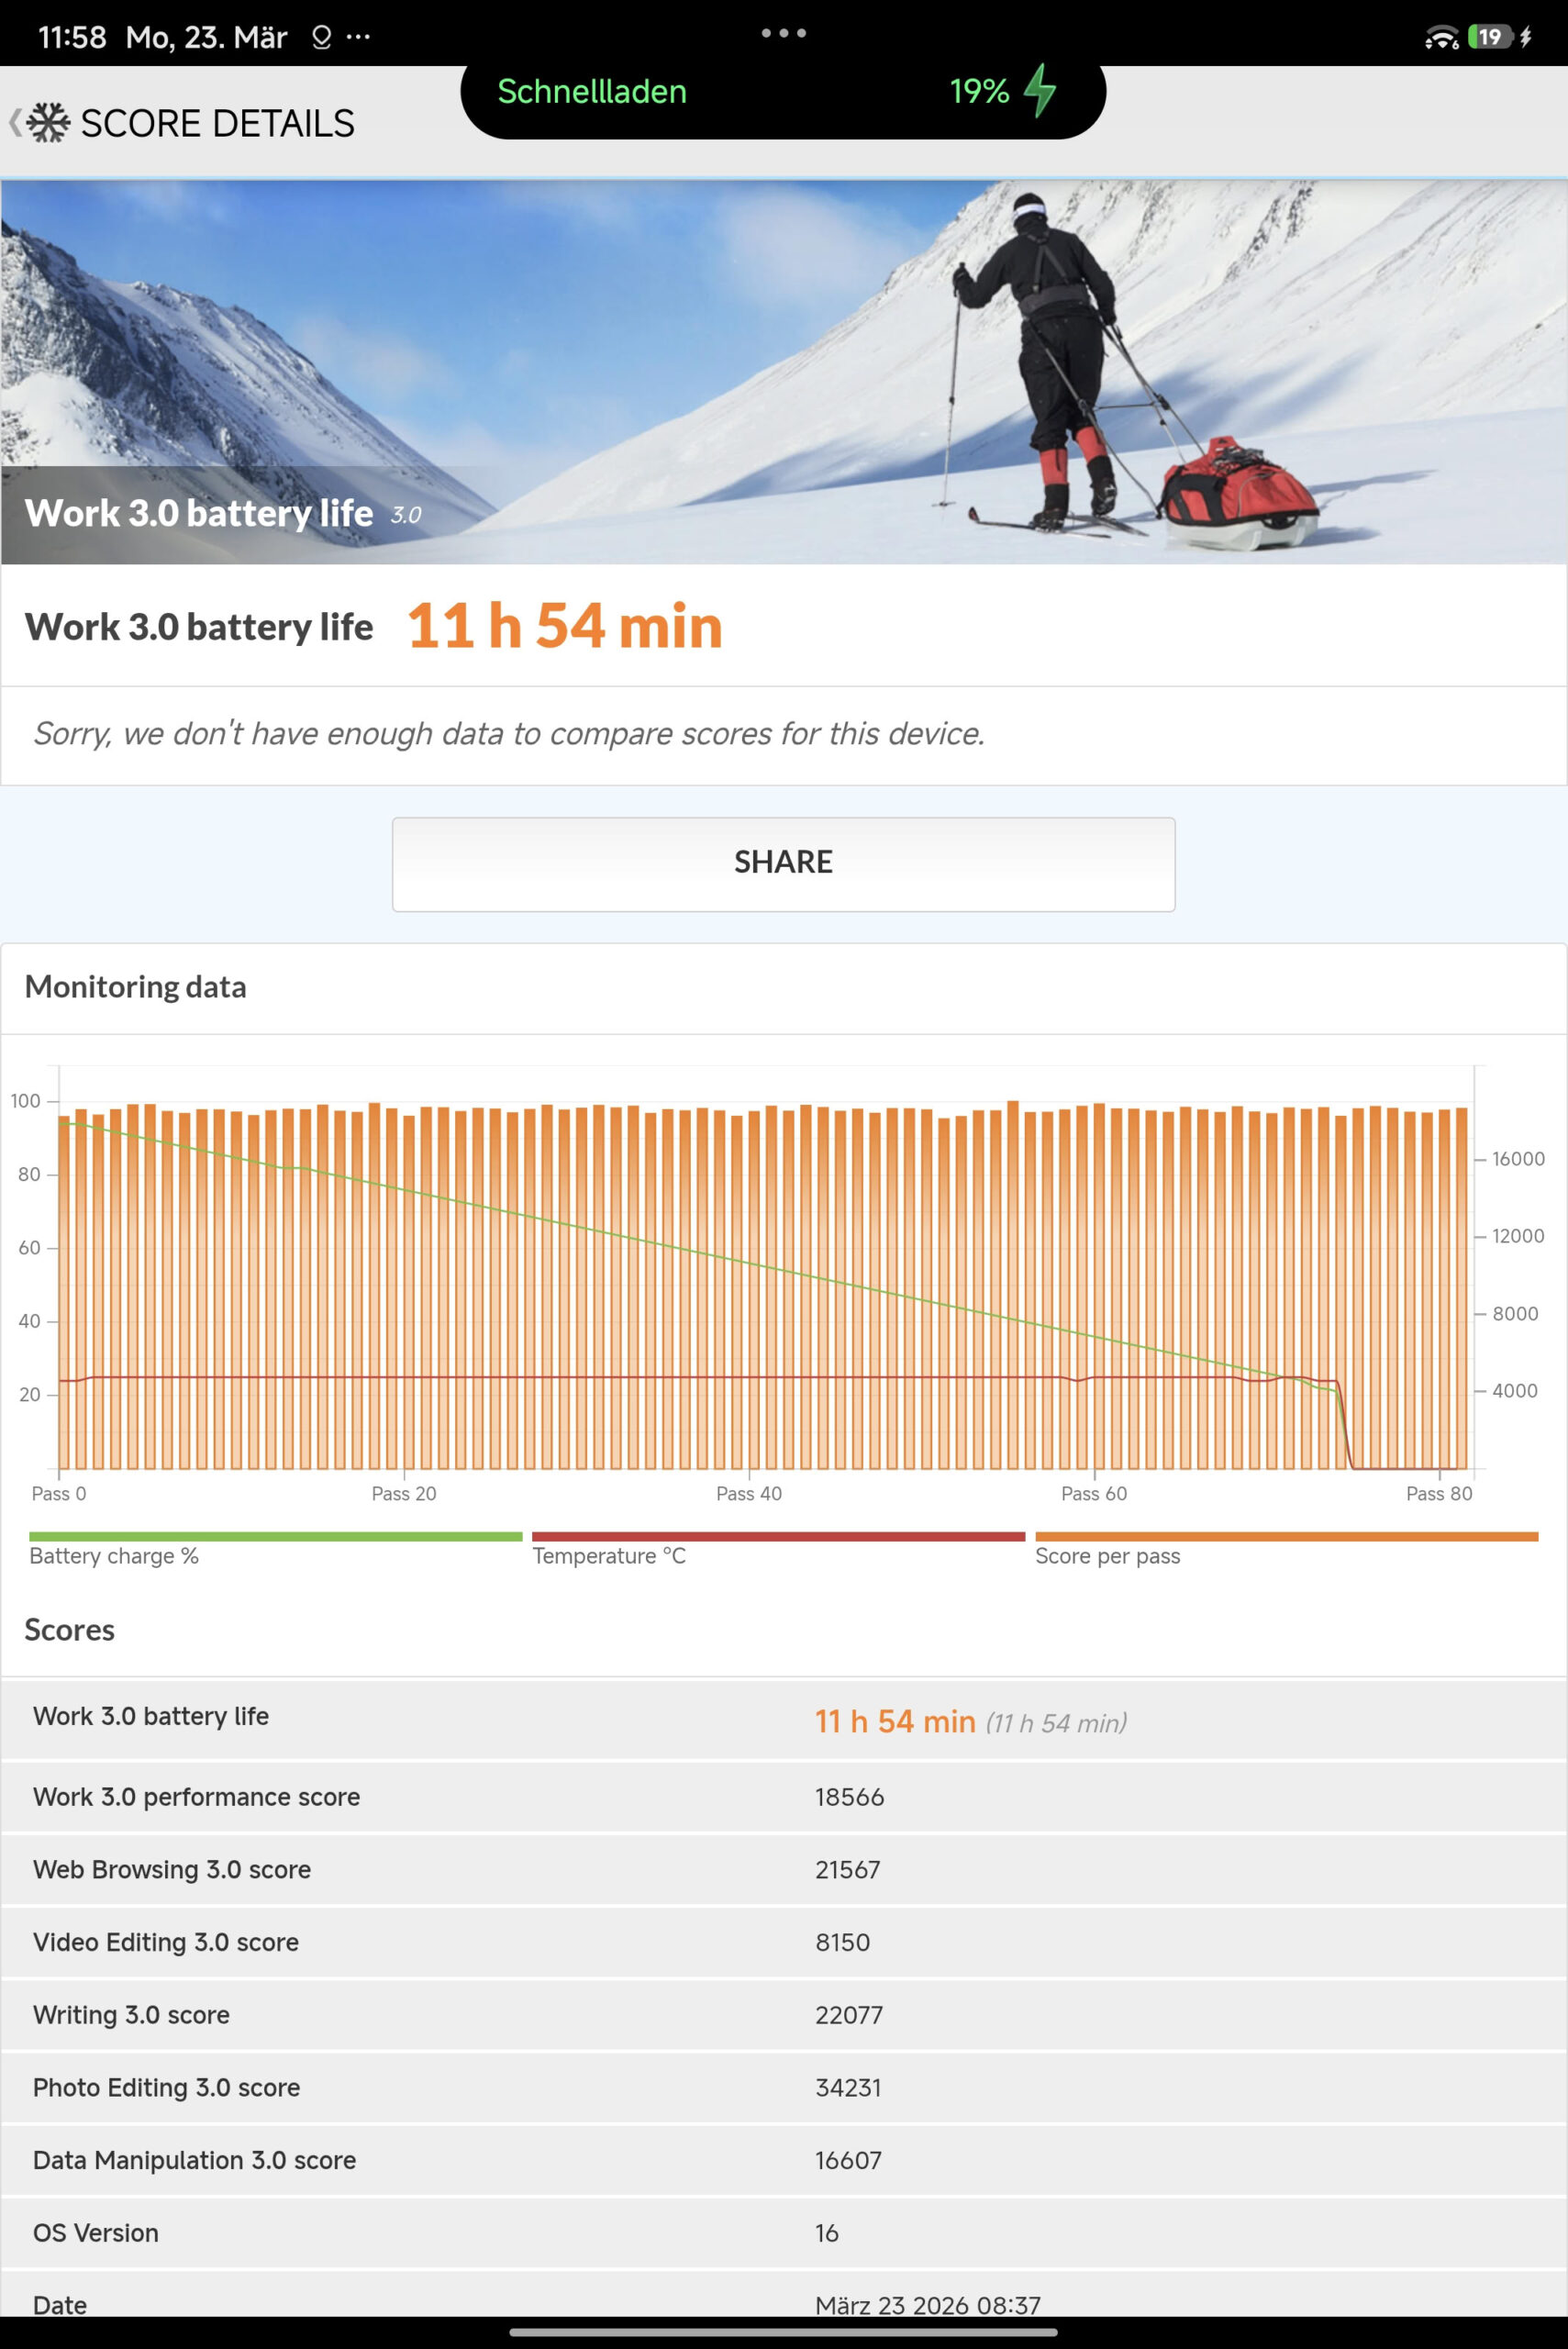Tap the back chevron beside SCORE DETAILS
Viewport: 1568px width, 2349px height.
14,123
